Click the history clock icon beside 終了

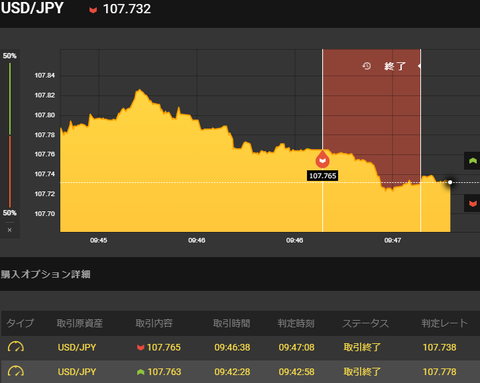pos(367,66)
